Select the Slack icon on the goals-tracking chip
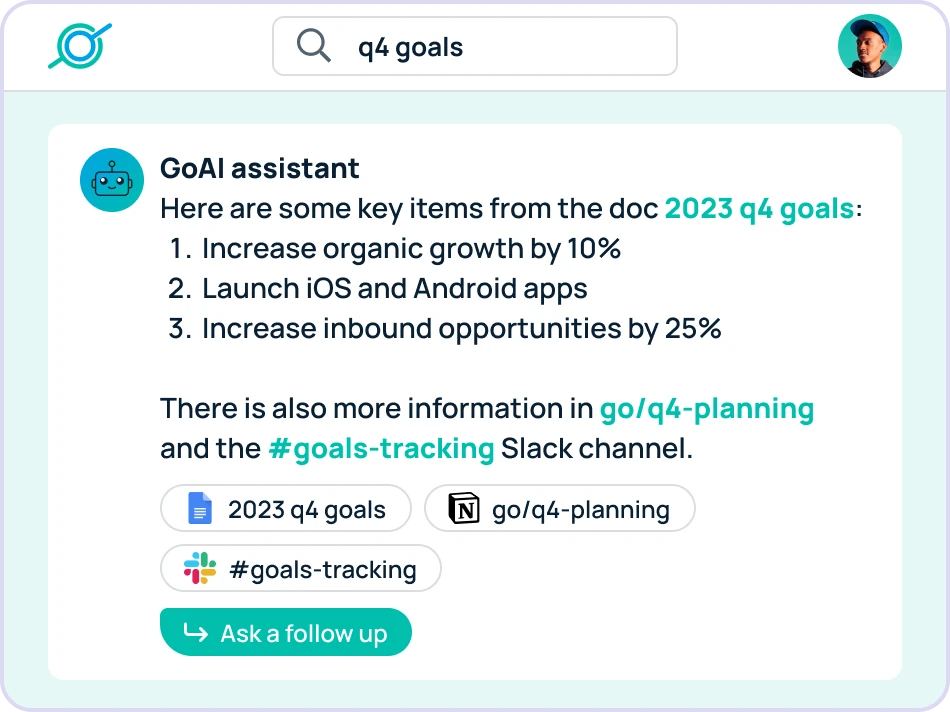This screenshot has height=712, width=950. pos(198,568)
